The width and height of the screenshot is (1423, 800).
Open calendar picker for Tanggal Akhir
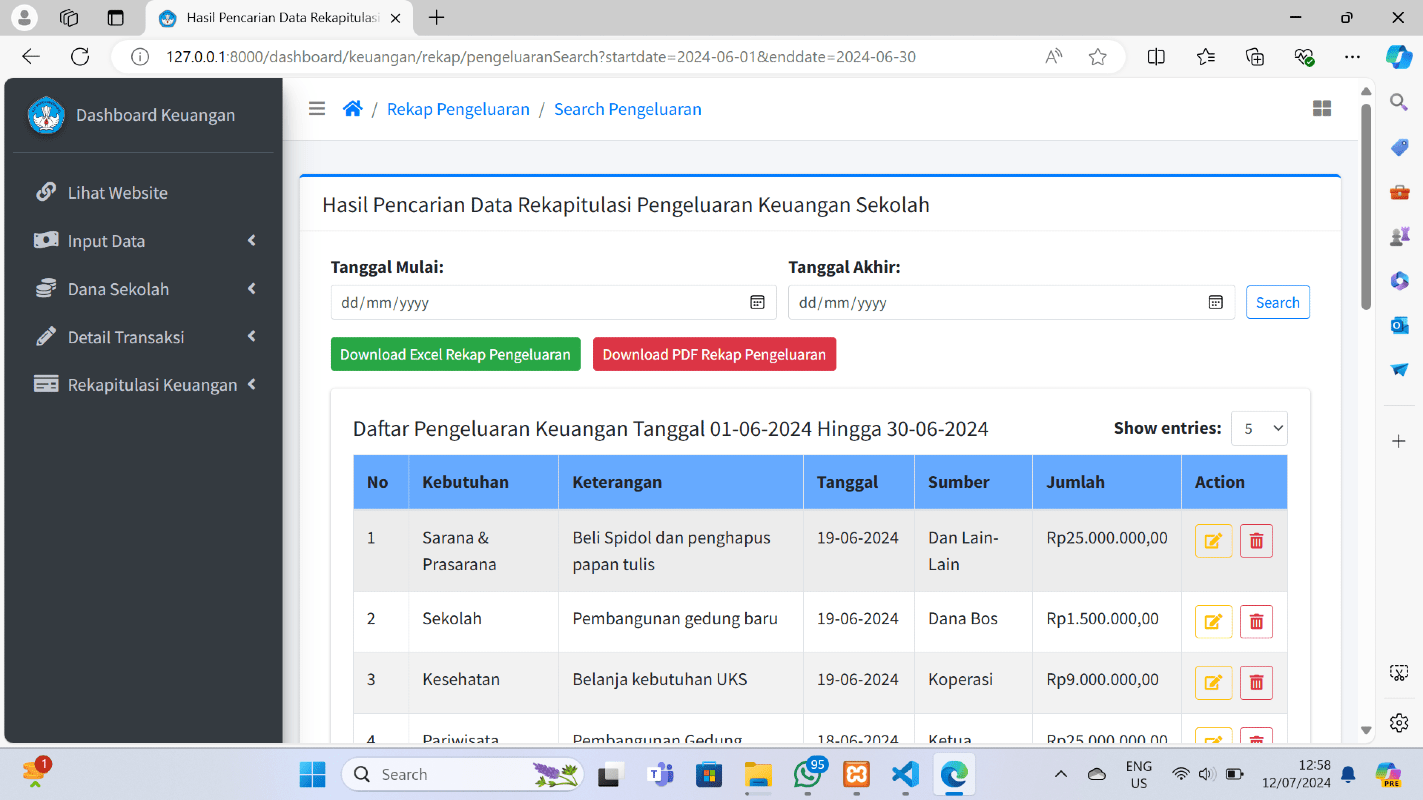1216,302
